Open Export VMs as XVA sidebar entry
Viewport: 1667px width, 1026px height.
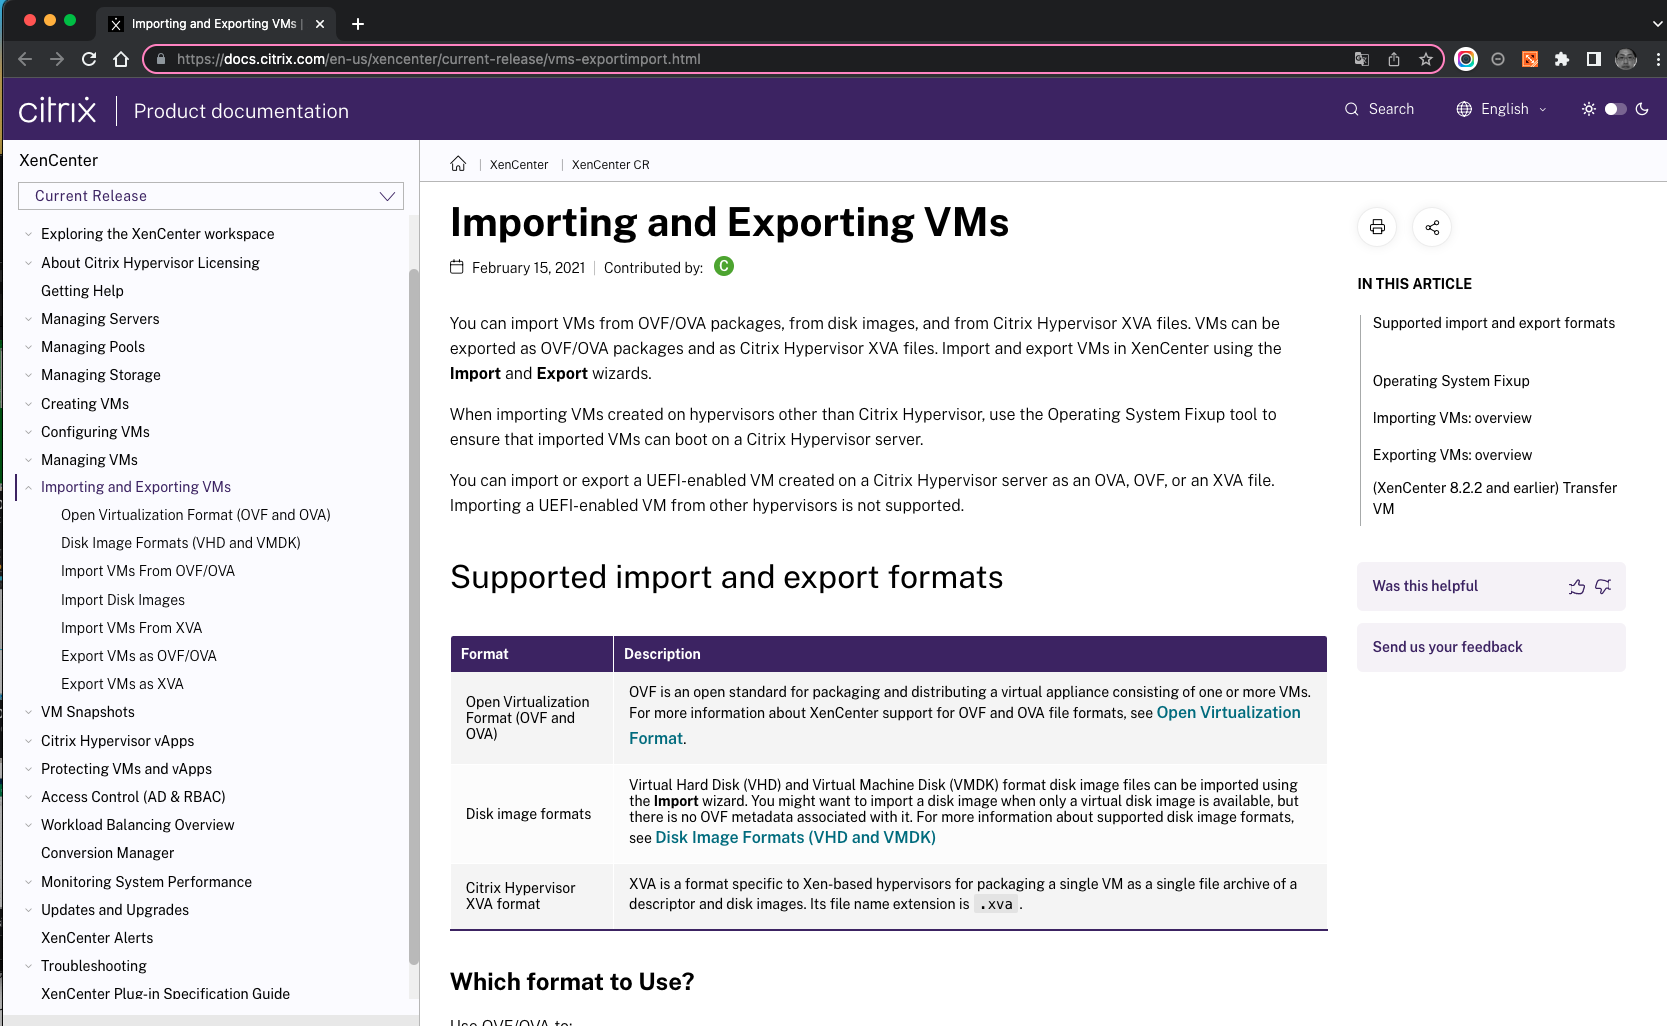click(x=122, y=684)
